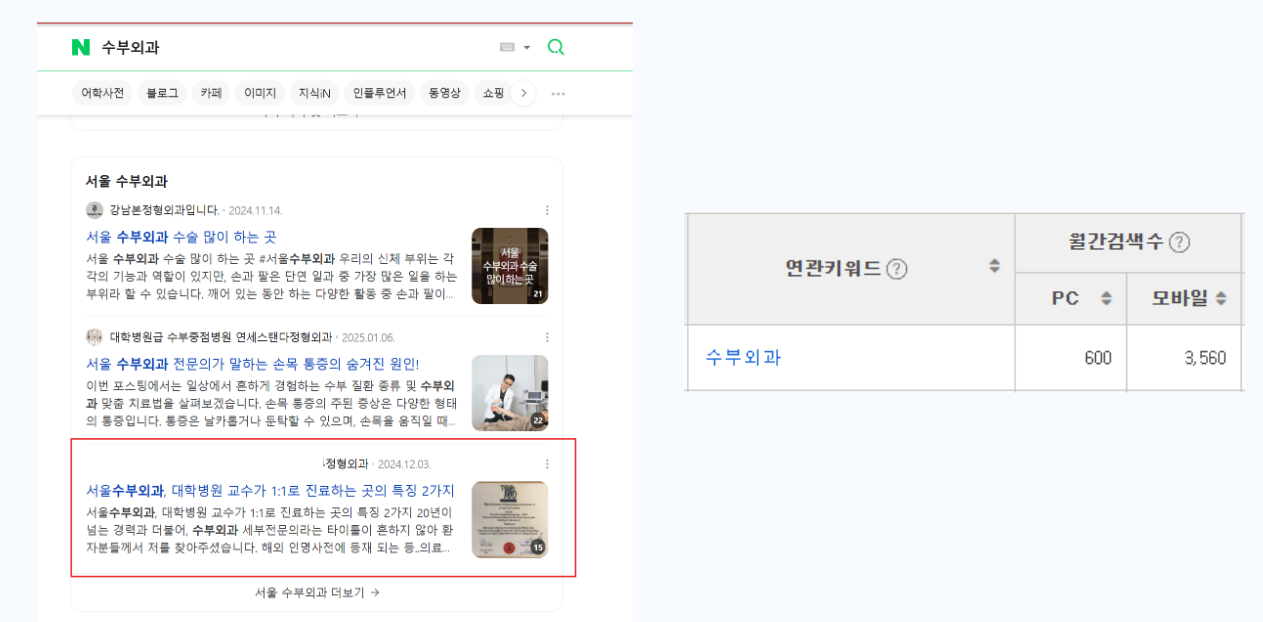The width and height of the screenshot is (1263, 622).
Task: Select the 이미지 tab
Action: click(260, 93)
